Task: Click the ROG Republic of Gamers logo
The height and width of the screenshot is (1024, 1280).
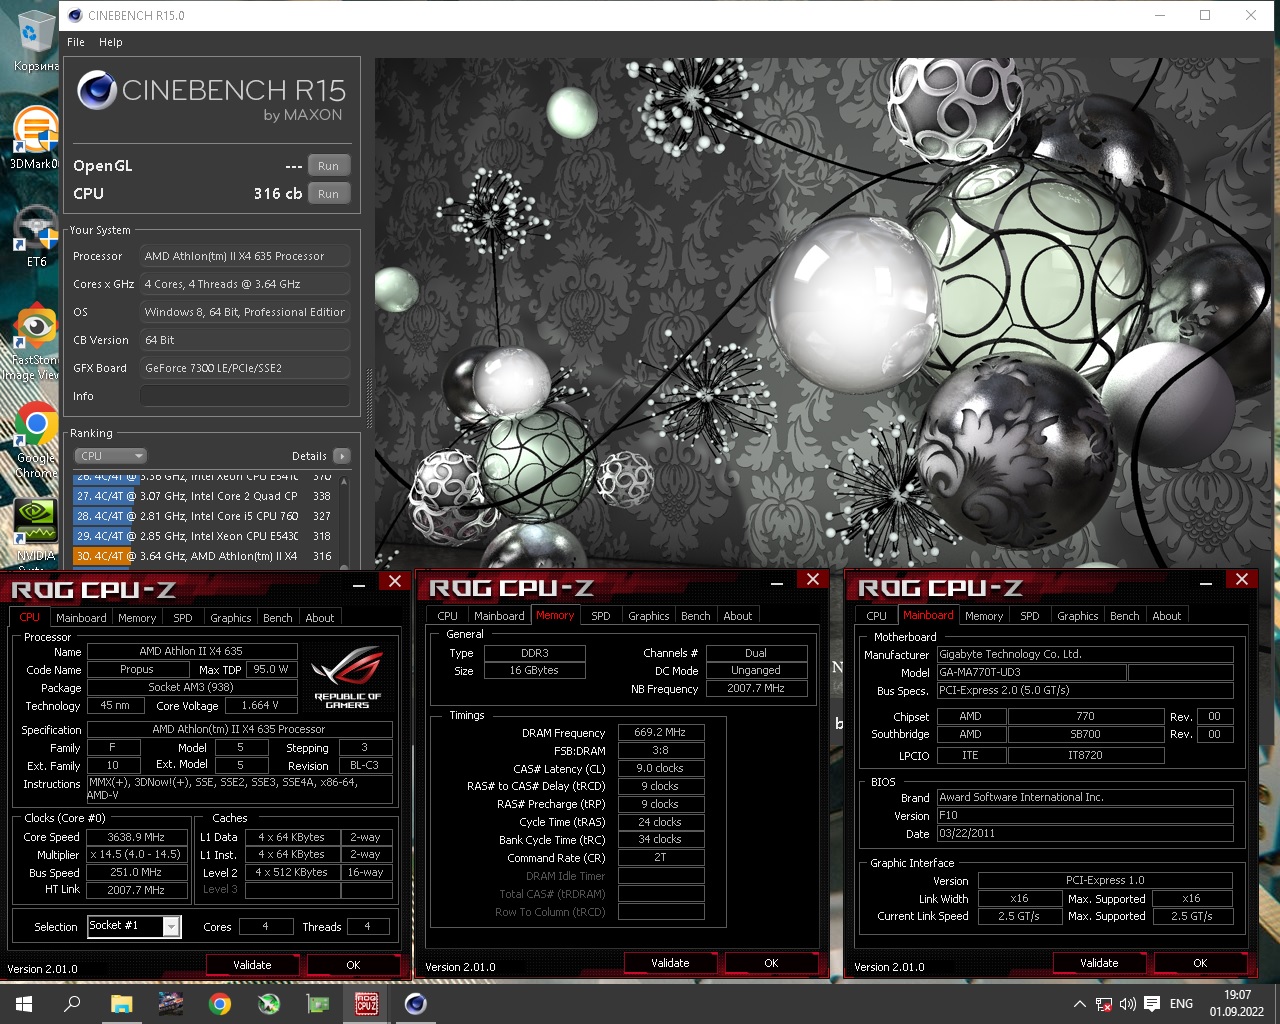Action: coord(347,679)
